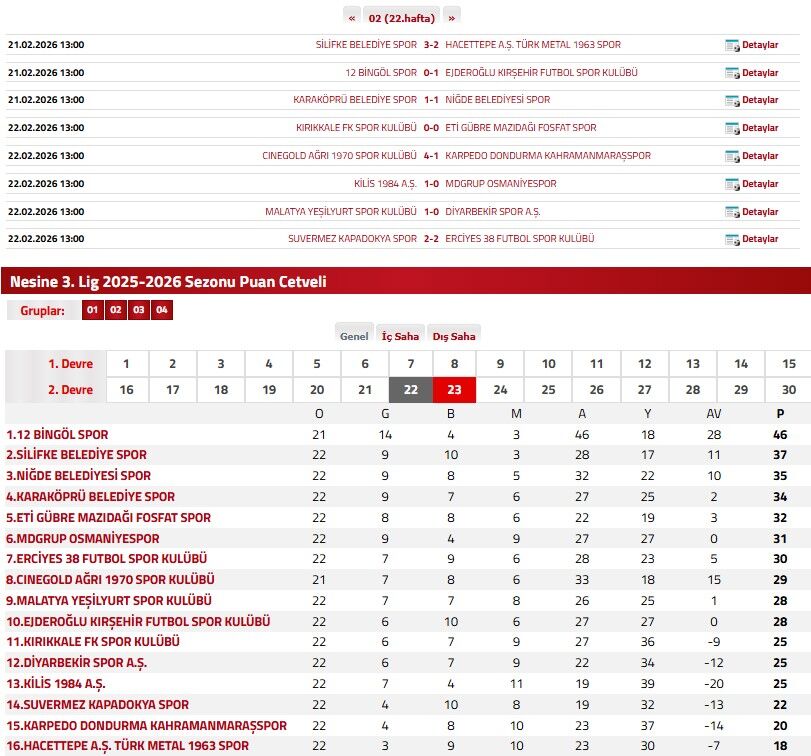Select week 26 in 2. Devre
Viewport: 811px width, 756px height.
coord(596,390)
